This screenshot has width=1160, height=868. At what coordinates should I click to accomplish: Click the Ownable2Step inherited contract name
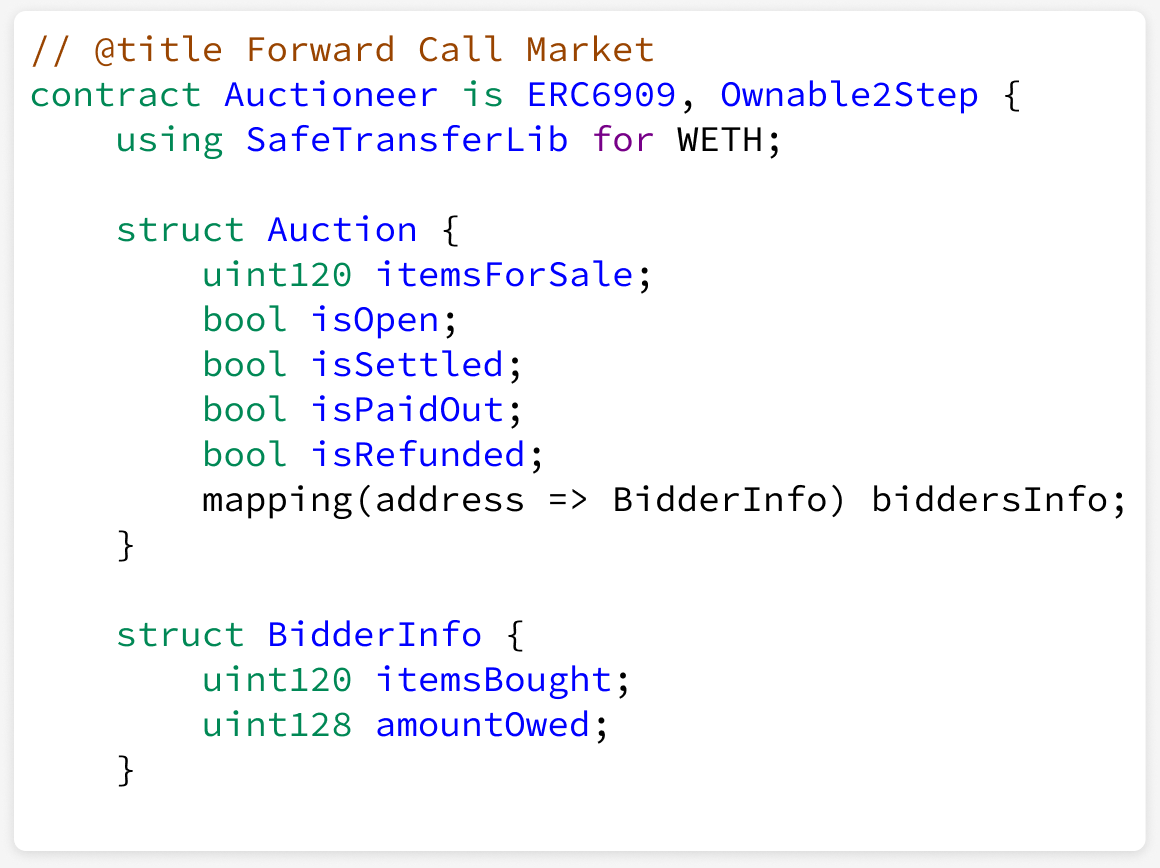point(849,97)
